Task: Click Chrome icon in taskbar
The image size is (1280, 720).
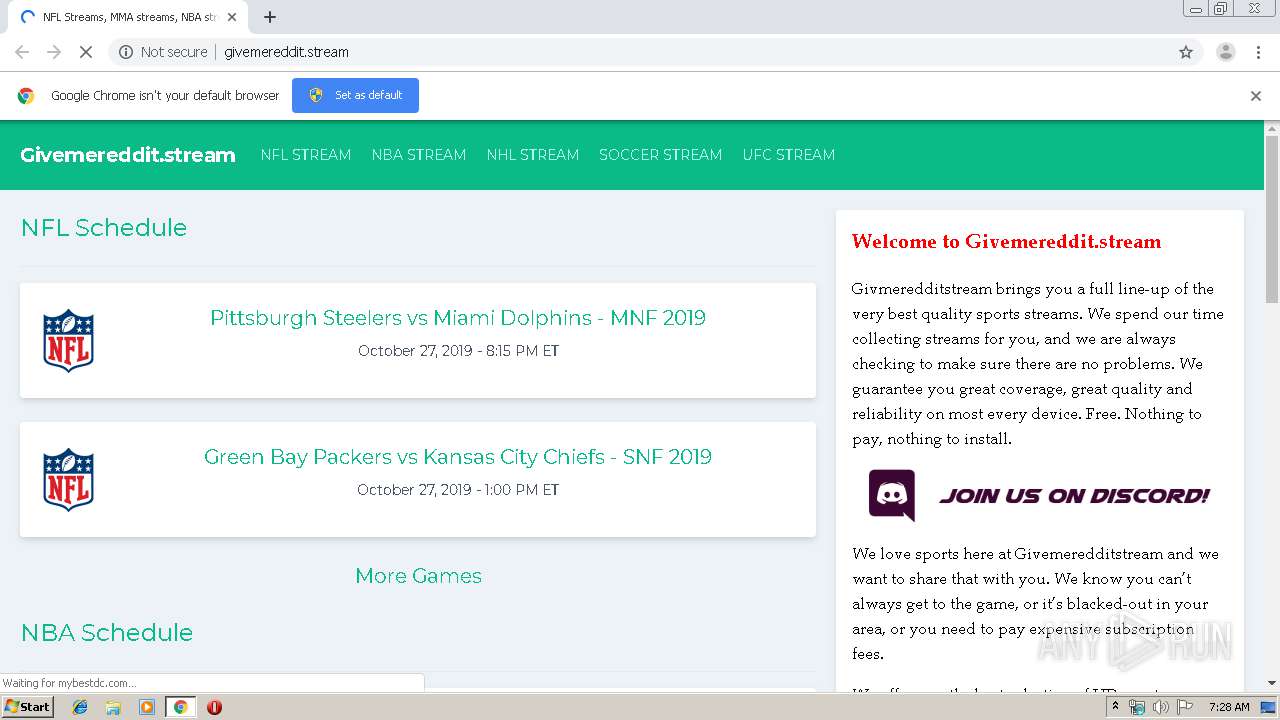Action: point(180,707)
